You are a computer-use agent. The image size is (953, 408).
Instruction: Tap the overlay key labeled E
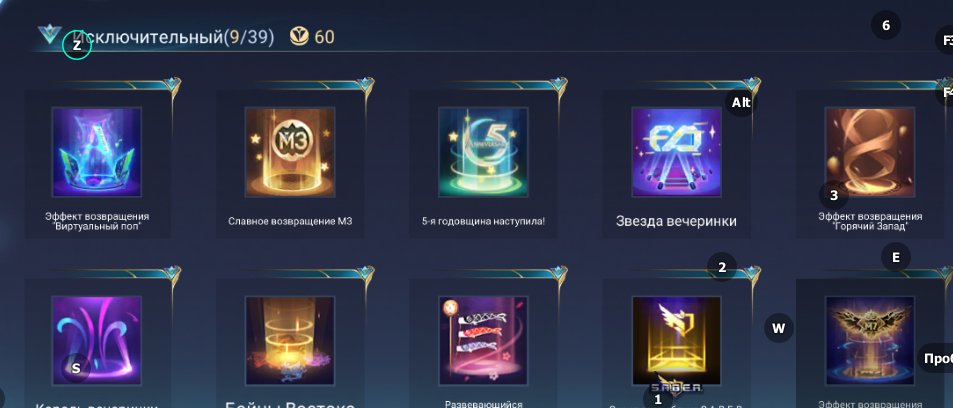[895, 257]
